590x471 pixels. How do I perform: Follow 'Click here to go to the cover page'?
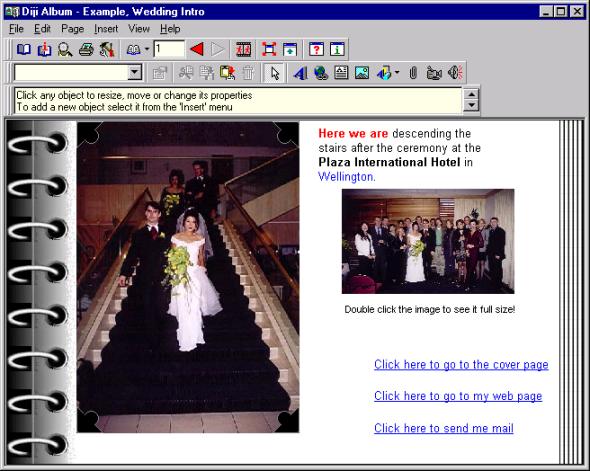(x=461, y=365)
